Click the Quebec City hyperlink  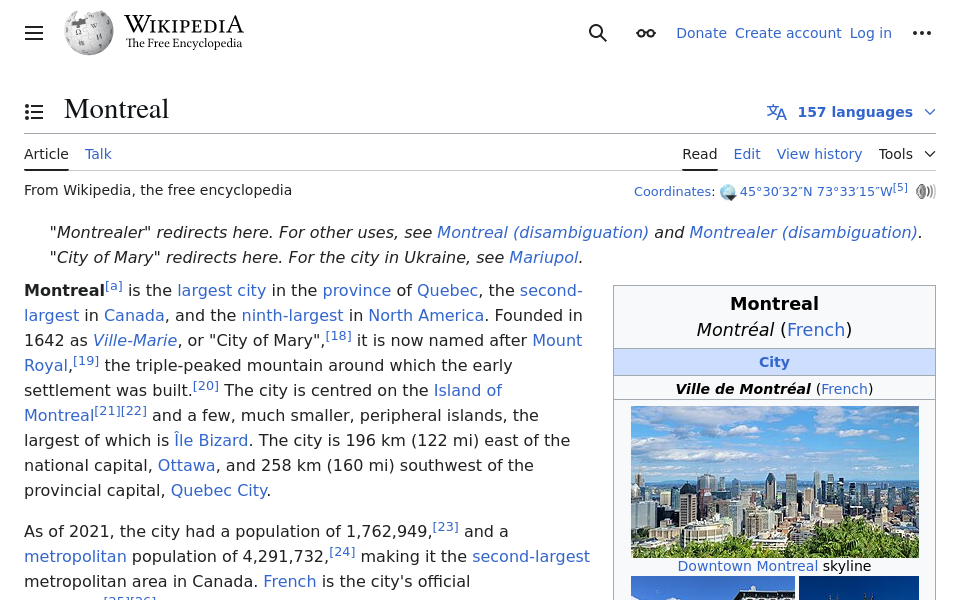click(219, 490)
